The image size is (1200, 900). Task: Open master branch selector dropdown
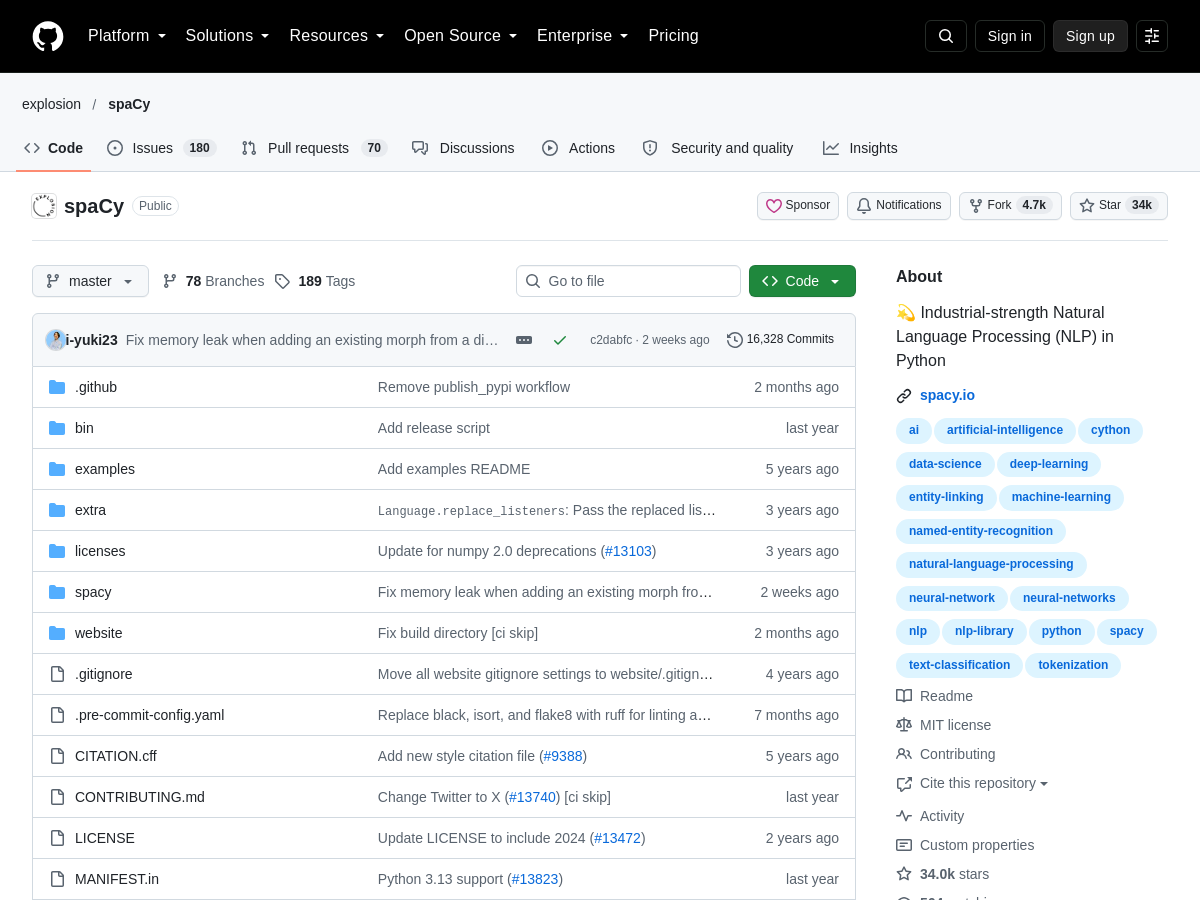[x=90, y=281]
